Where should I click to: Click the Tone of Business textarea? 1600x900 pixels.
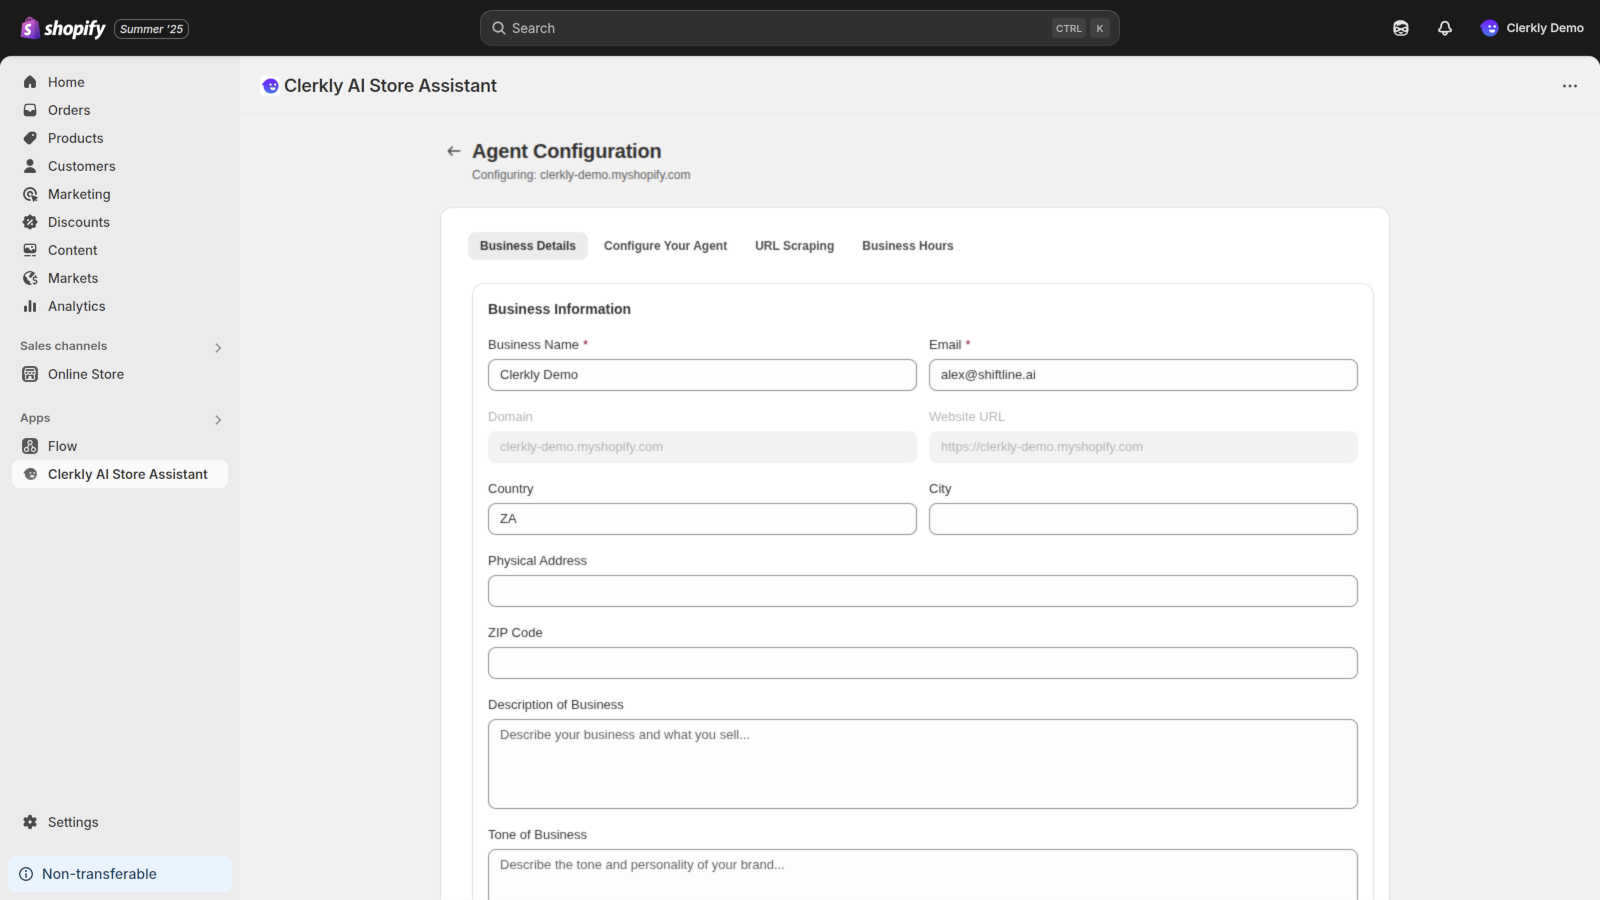923,875
